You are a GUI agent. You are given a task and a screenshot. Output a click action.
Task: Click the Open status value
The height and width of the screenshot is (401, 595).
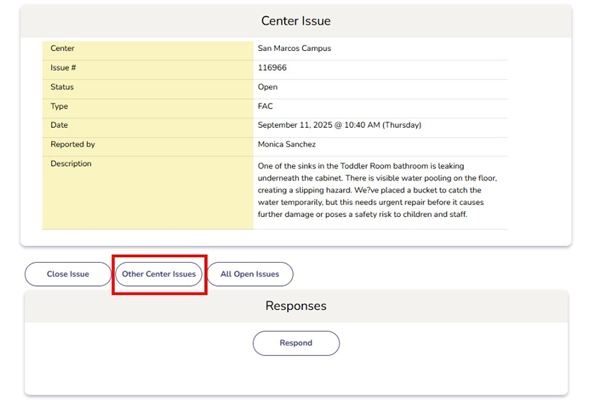pos(268,87)
